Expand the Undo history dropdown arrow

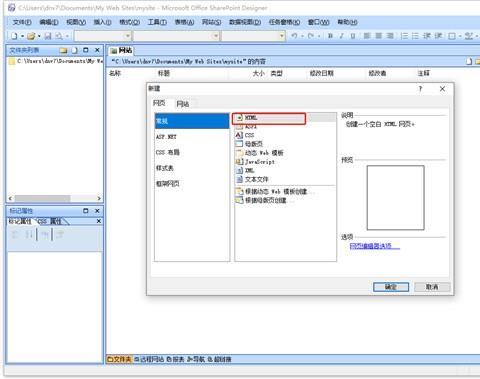tap(302, 36)
